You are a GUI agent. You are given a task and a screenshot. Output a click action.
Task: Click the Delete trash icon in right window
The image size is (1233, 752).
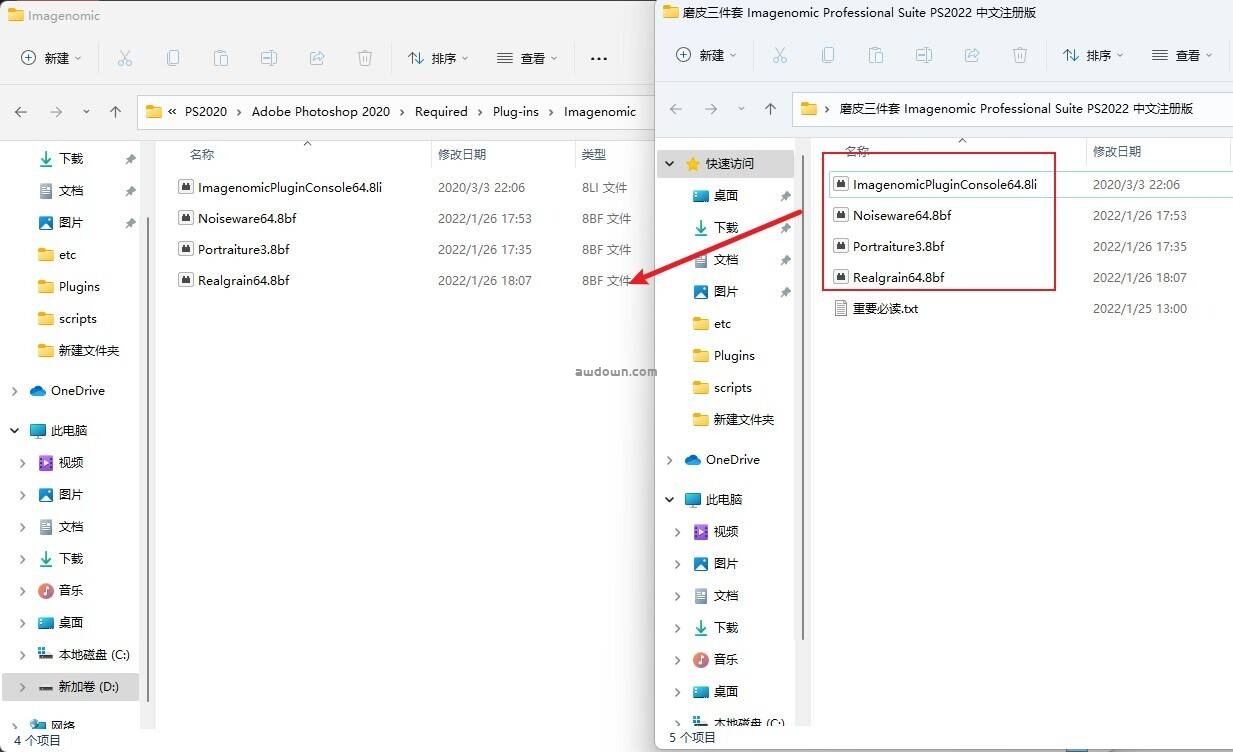click(1020, 55)
